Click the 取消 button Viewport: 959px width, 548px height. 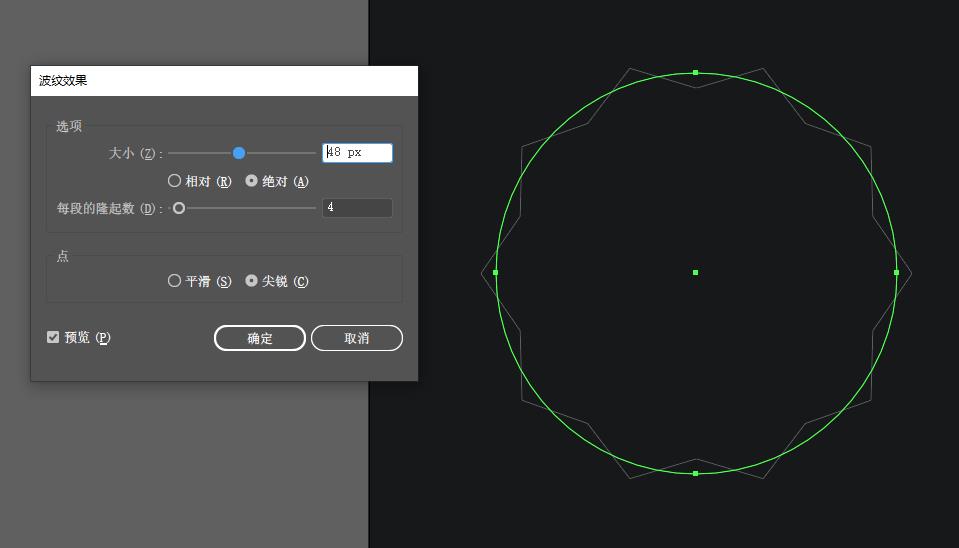pyautogui.click(x=357, y=338)
